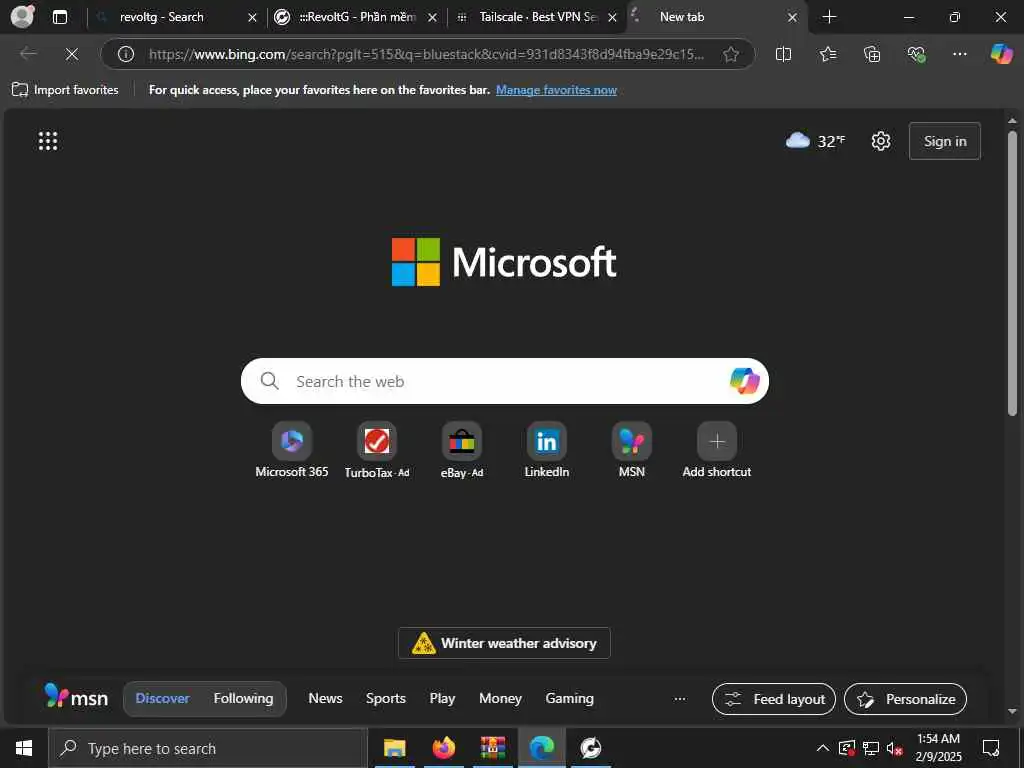Open the Edge profile avatar
The height and width of the screenshot is (768, 1024).
[23, 16]
